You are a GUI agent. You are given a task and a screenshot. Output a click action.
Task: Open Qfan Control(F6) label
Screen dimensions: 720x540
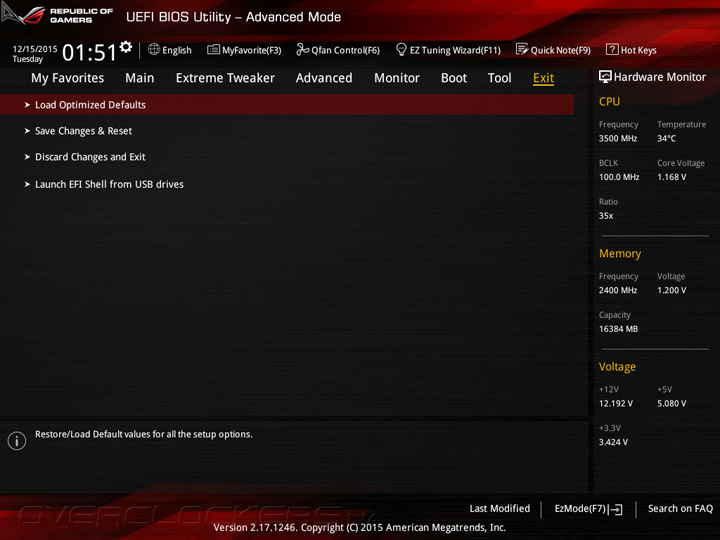tap(345, 51)
